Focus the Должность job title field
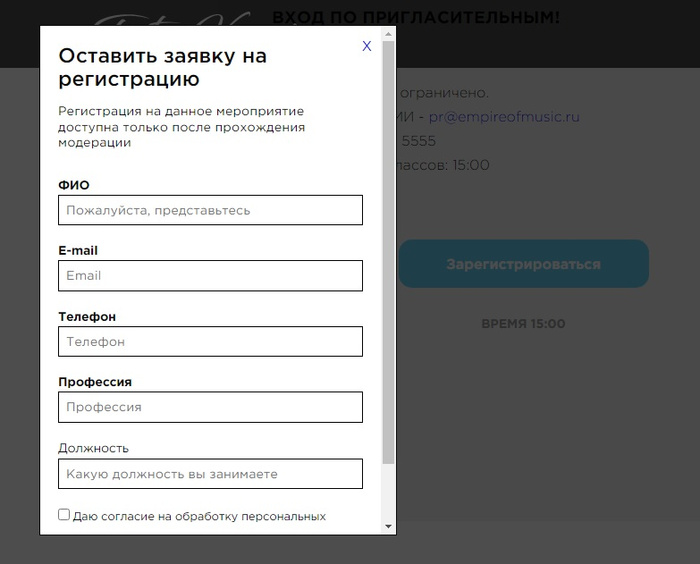 (x=210, y=473)
